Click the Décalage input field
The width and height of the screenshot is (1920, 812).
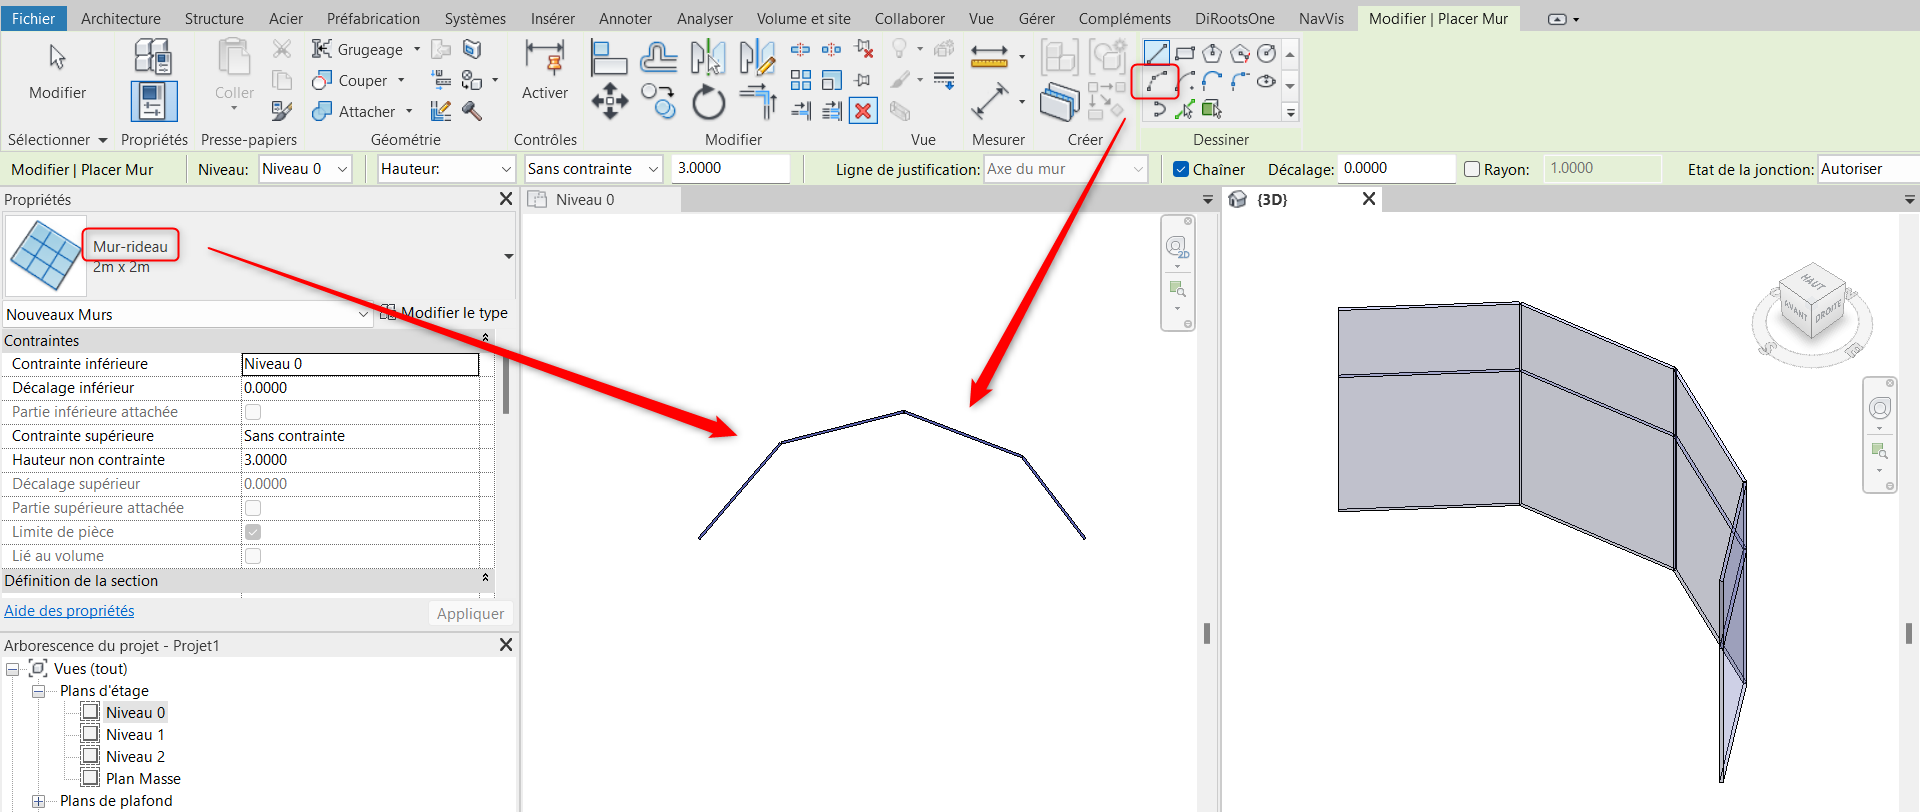coord(1396,169)
